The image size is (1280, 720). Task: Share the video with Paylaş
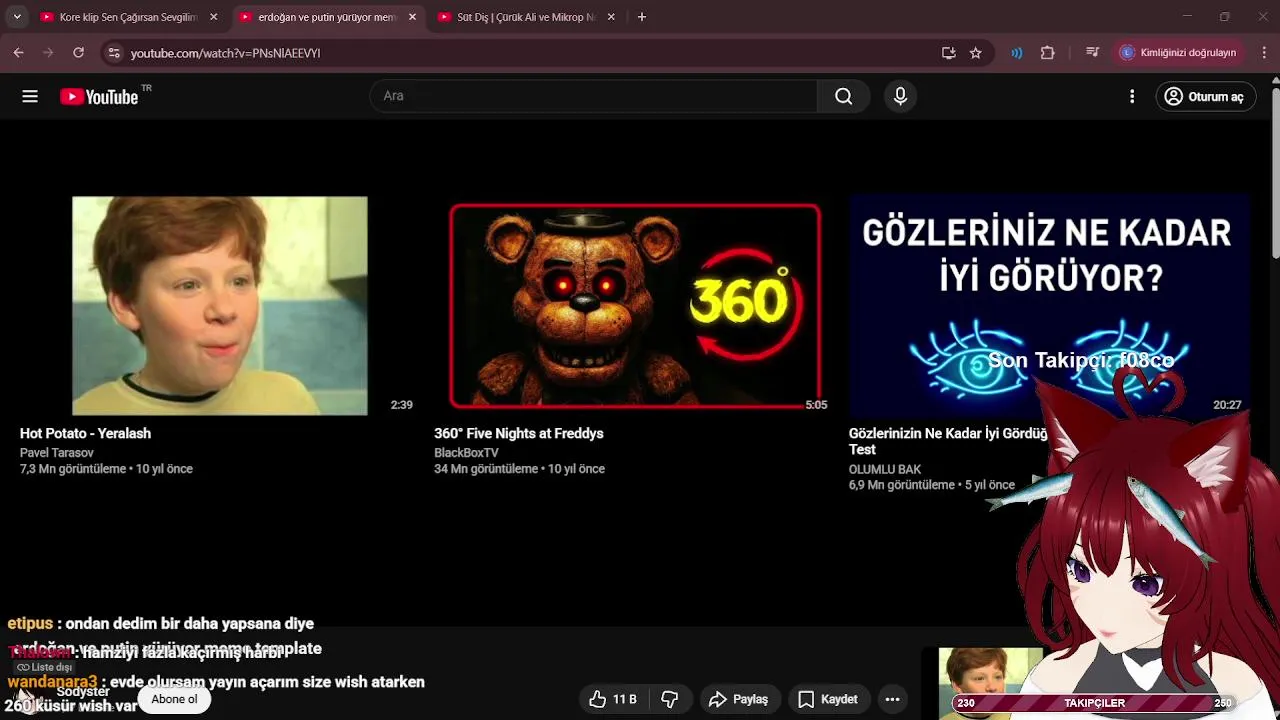click(x=738, y=699)
